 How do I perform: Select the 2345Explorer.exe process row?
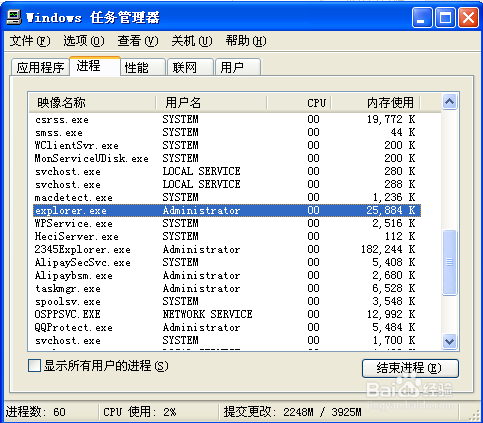click(227, 249)
